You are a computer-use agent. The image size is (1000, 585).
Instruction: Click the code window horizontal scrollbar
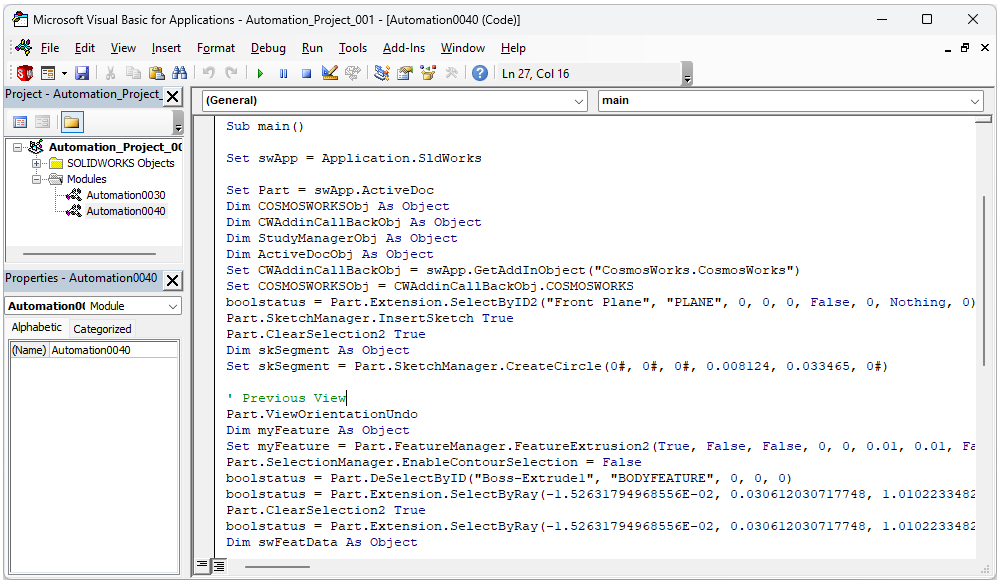277,566
